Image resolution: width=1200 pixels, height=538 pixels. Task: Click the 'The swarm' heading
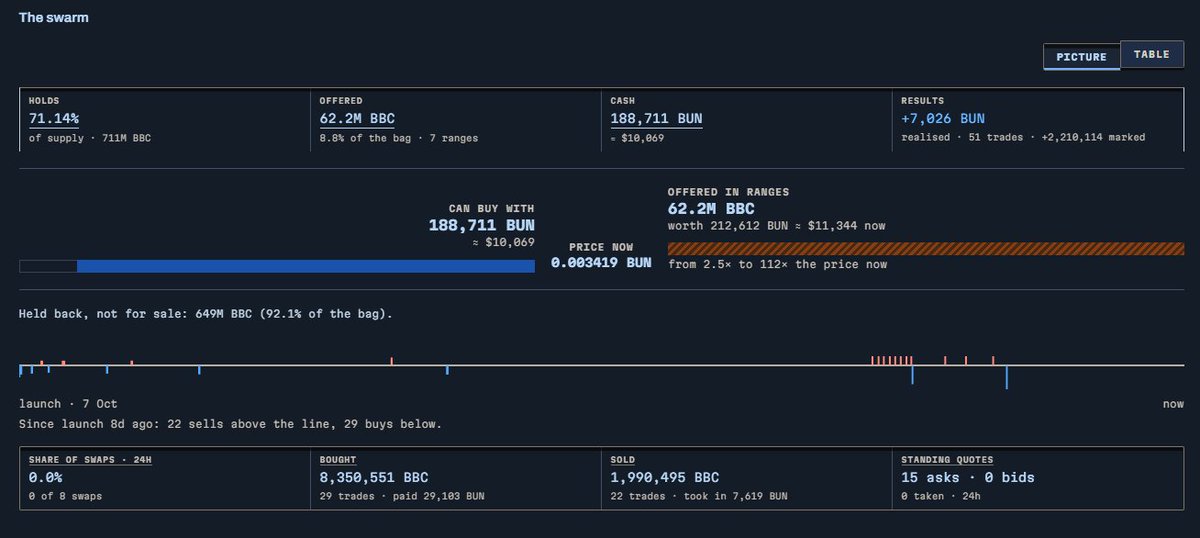tap(54, 17)
